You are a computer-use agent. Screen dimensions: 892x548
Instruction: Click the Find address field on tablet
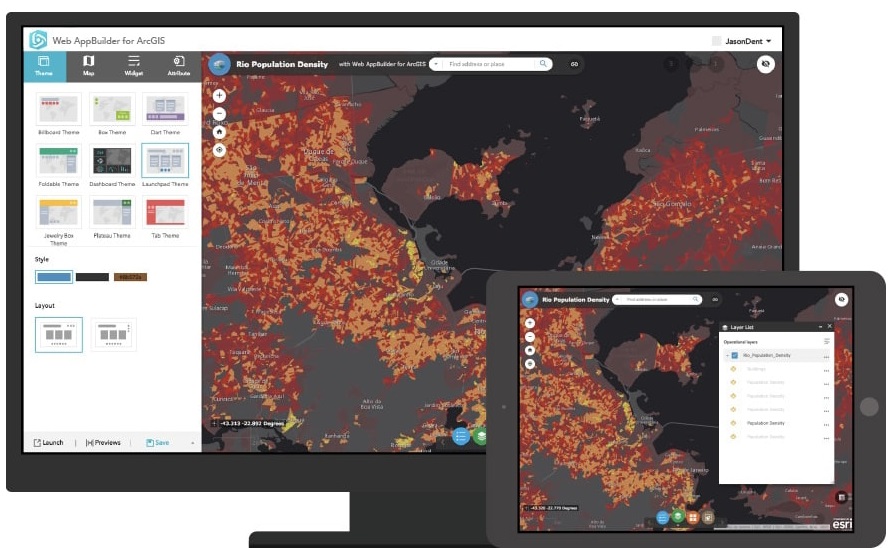[x=657, y=299]
